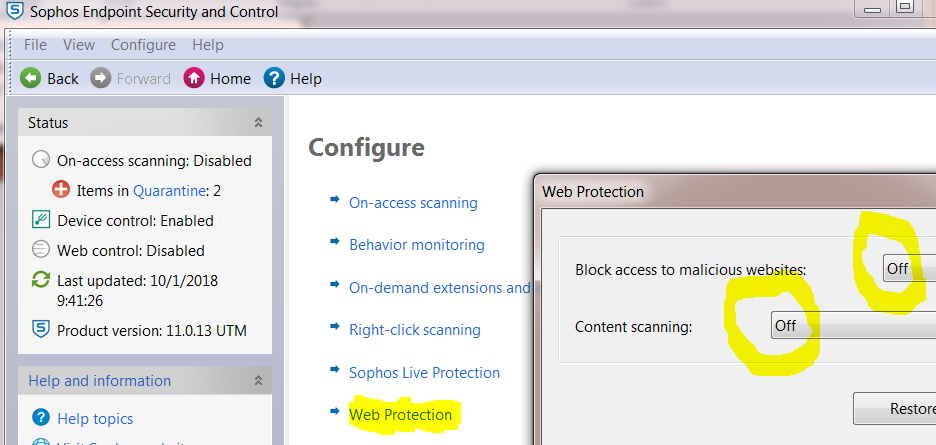Viewport: 936px width, 445px height.
Task: Click the Forward toolbar label
Action: pyautogui.click(x=143, y=79)
